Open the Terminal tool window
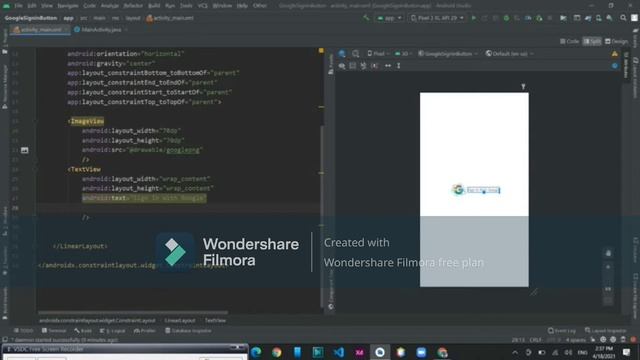 pos(54,331)
